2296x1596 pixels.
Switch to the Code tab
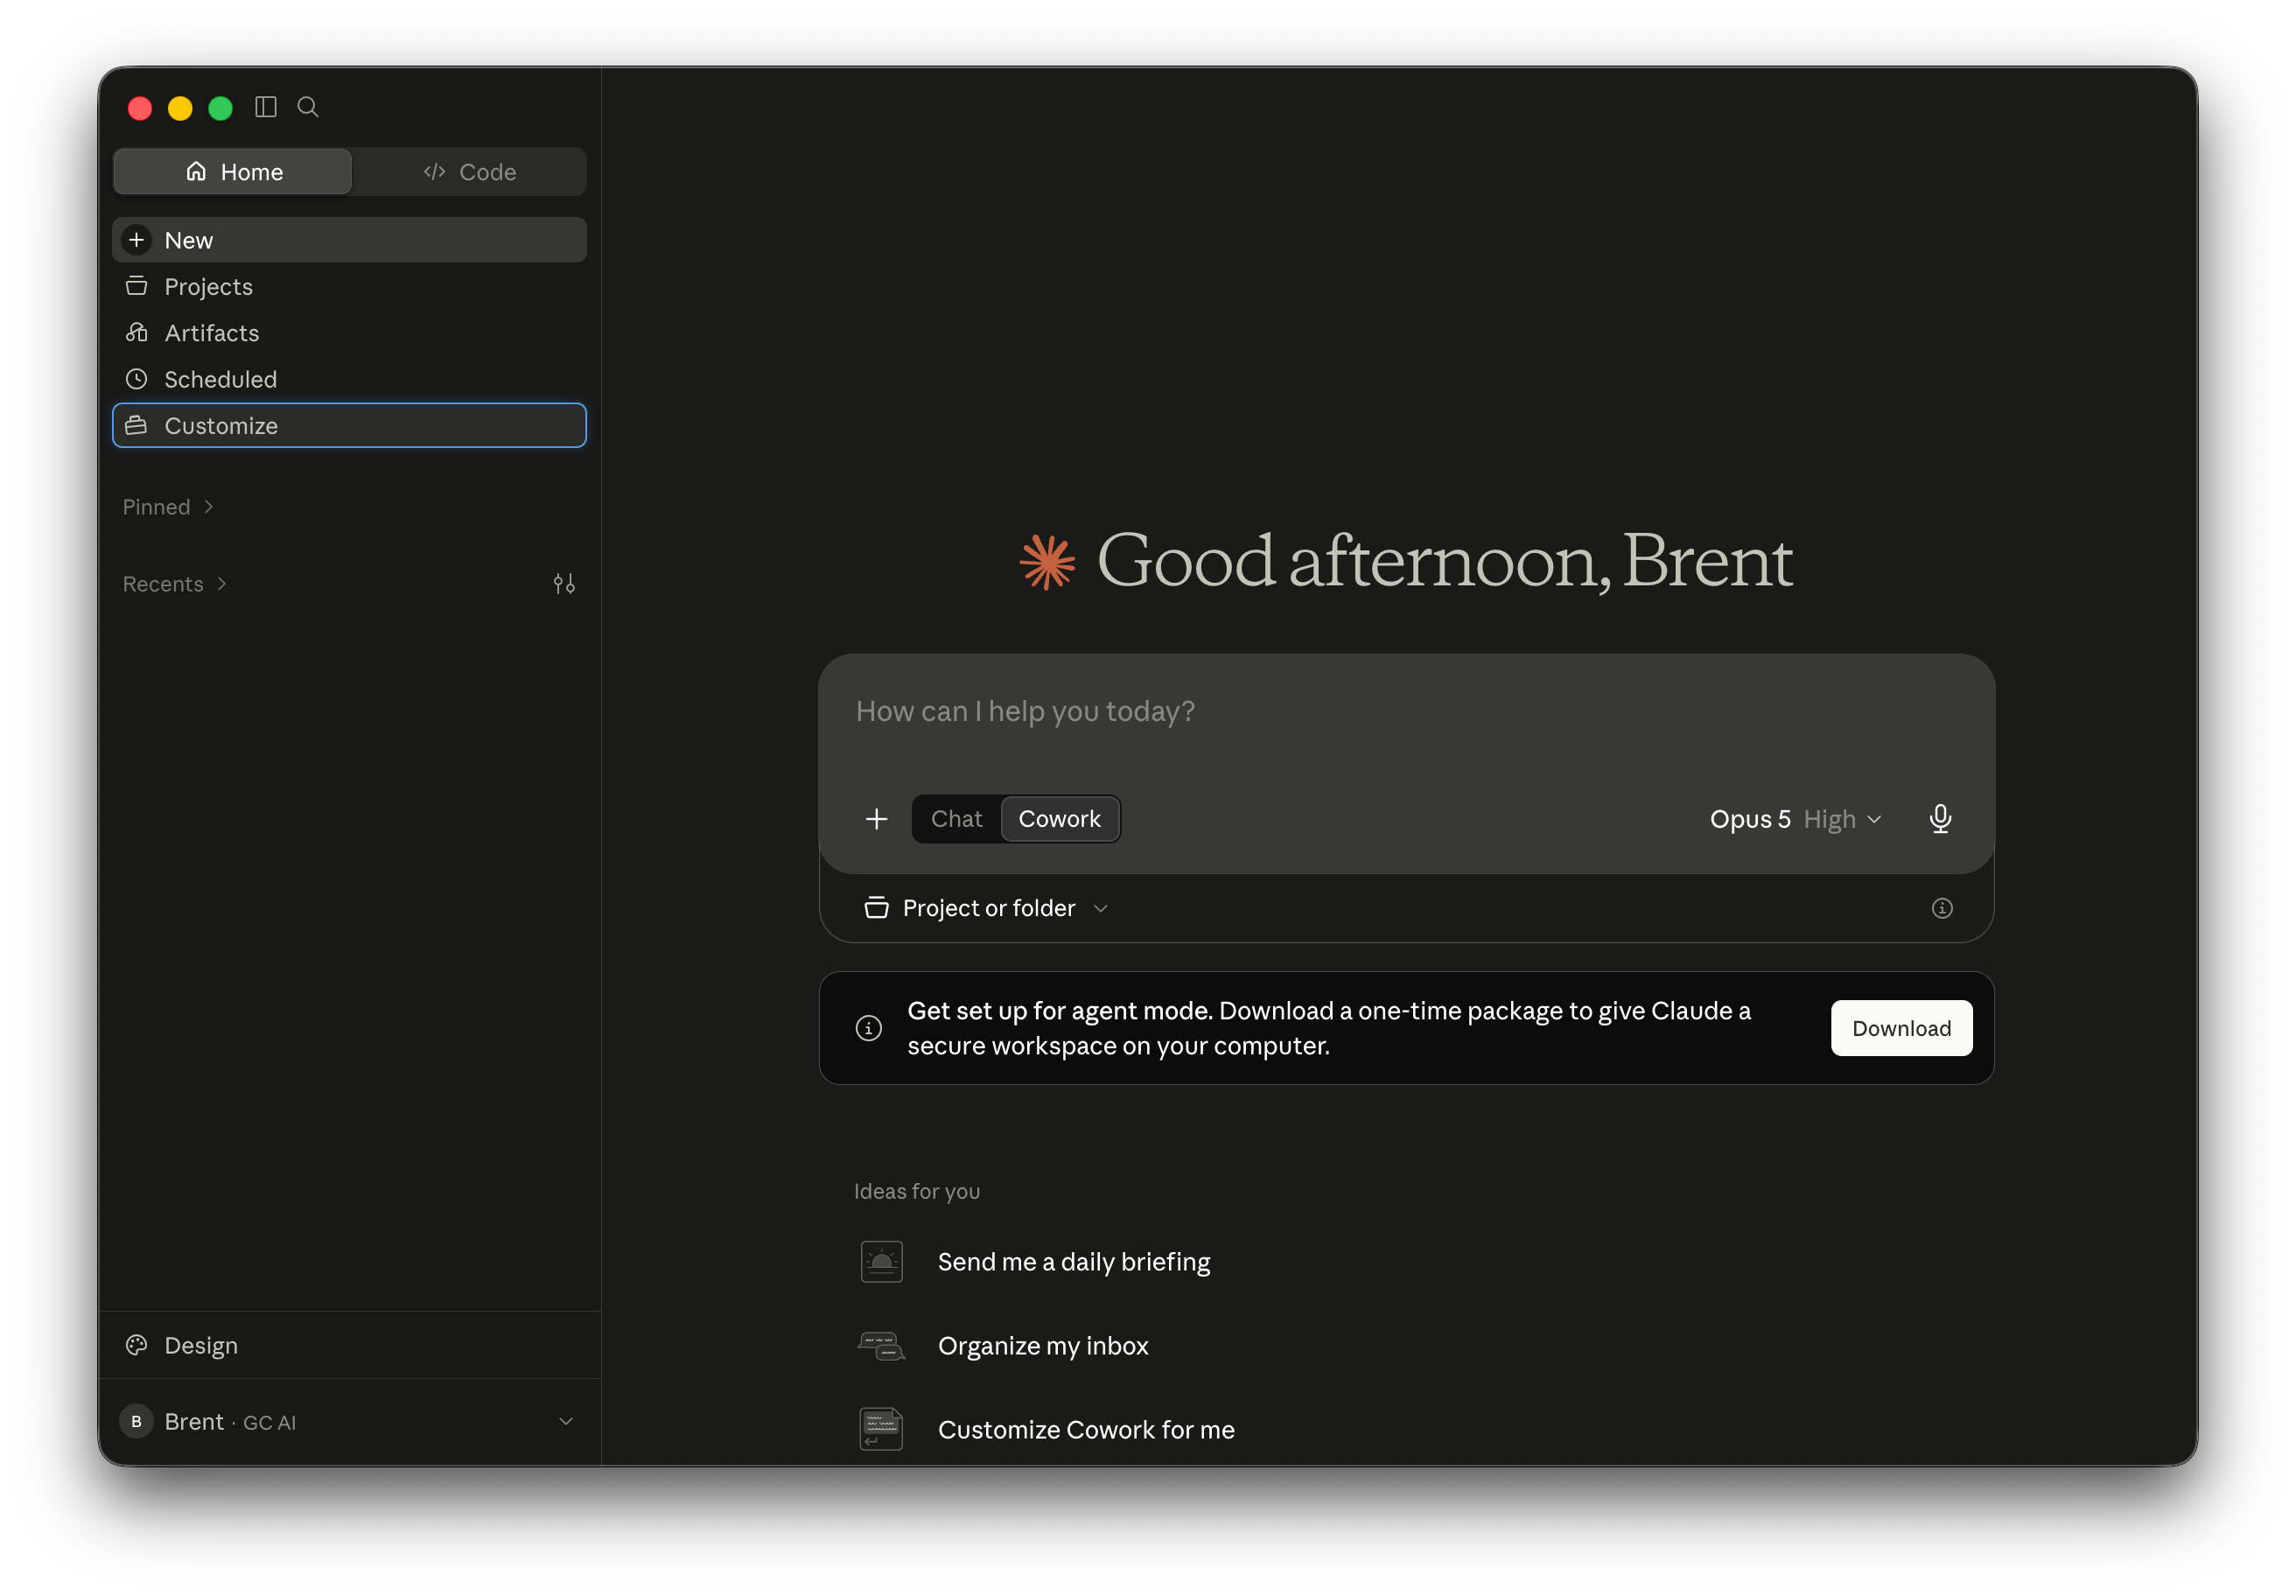(x=470, y=172)
